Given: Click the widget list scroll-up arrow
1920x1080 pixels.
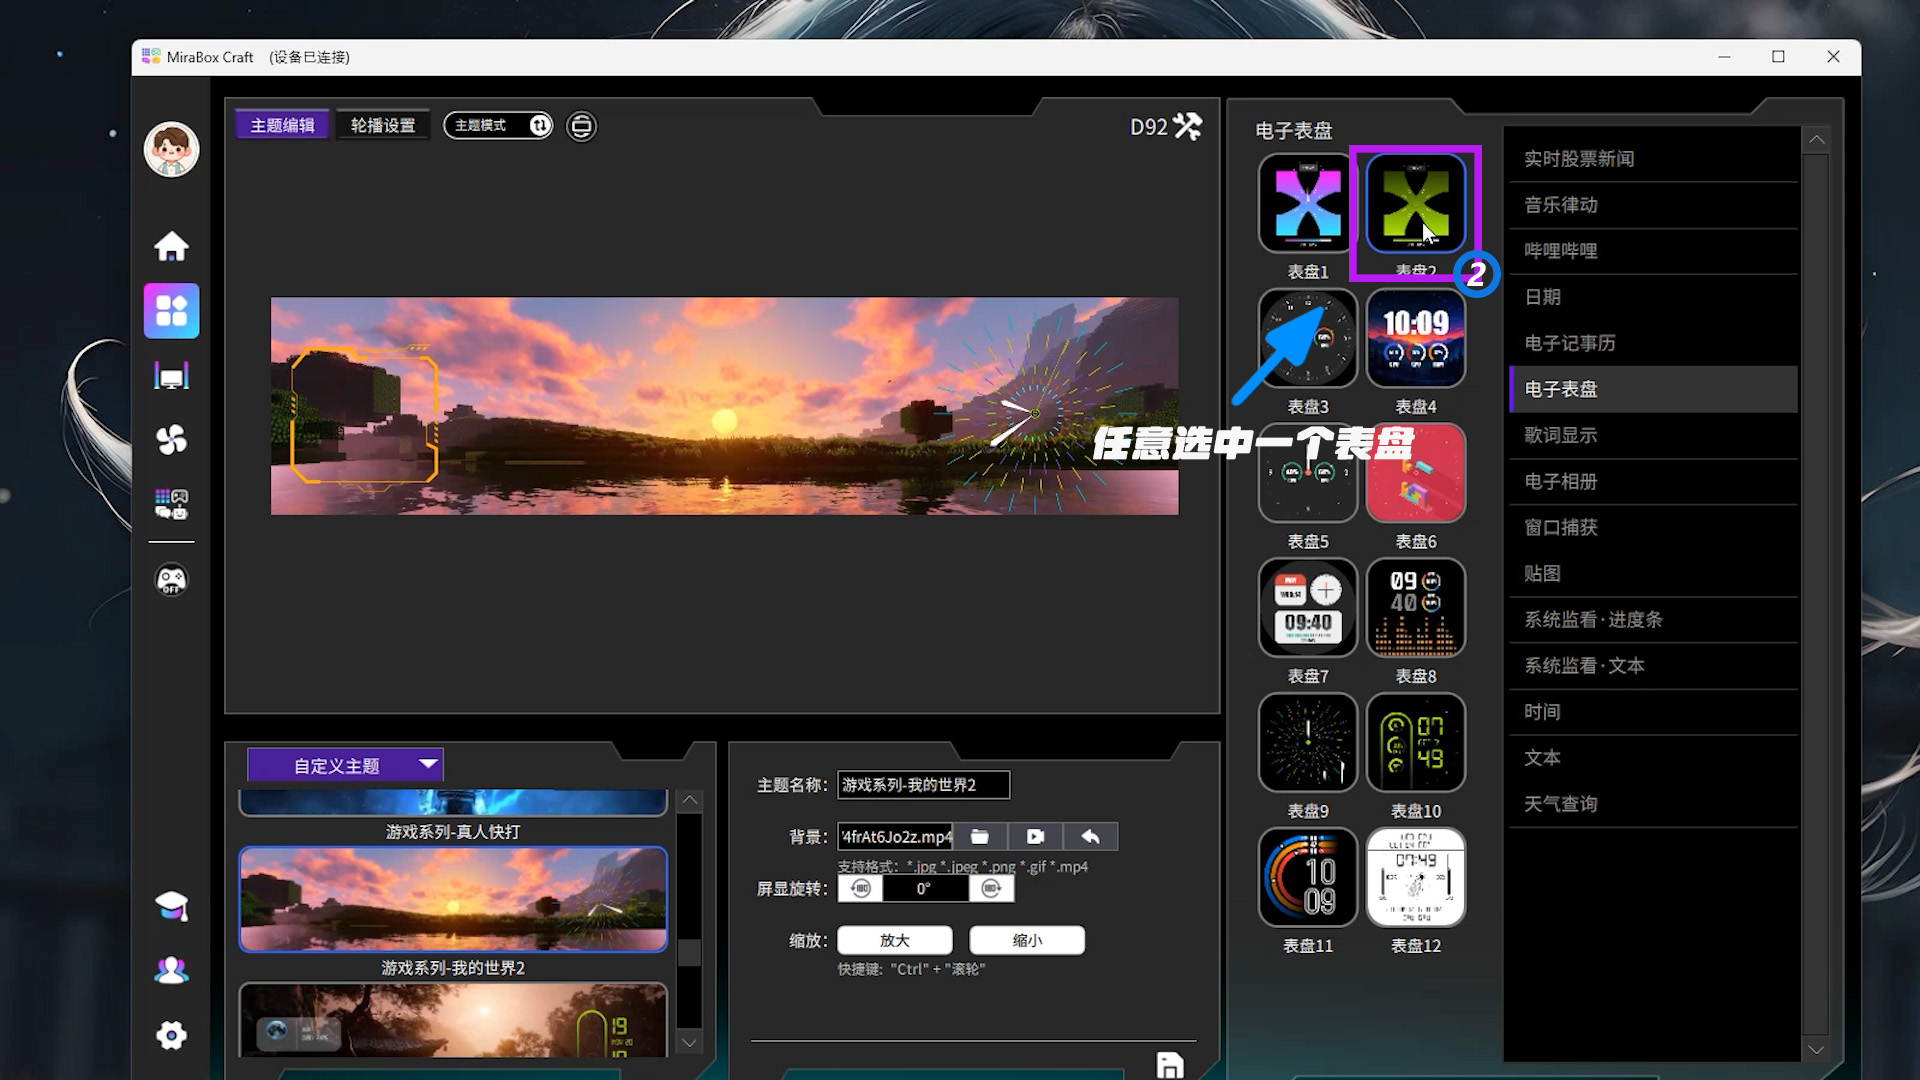Looking at the screenshot, I should tap(1816, 140).
